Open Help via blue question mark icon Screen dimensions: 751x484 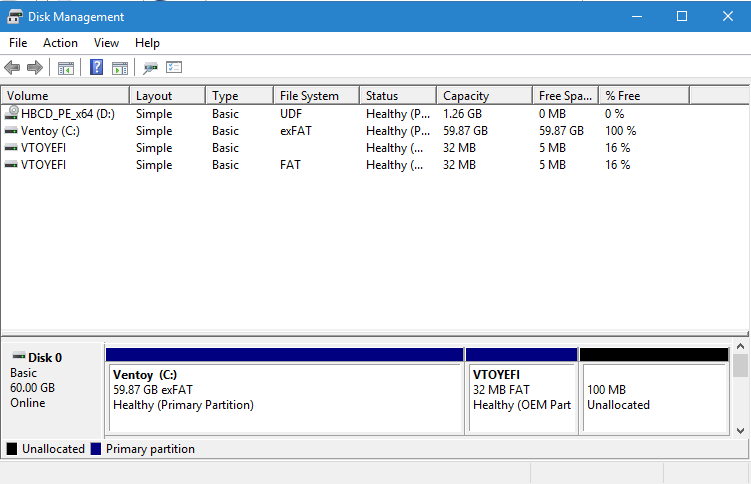[97, 68]
